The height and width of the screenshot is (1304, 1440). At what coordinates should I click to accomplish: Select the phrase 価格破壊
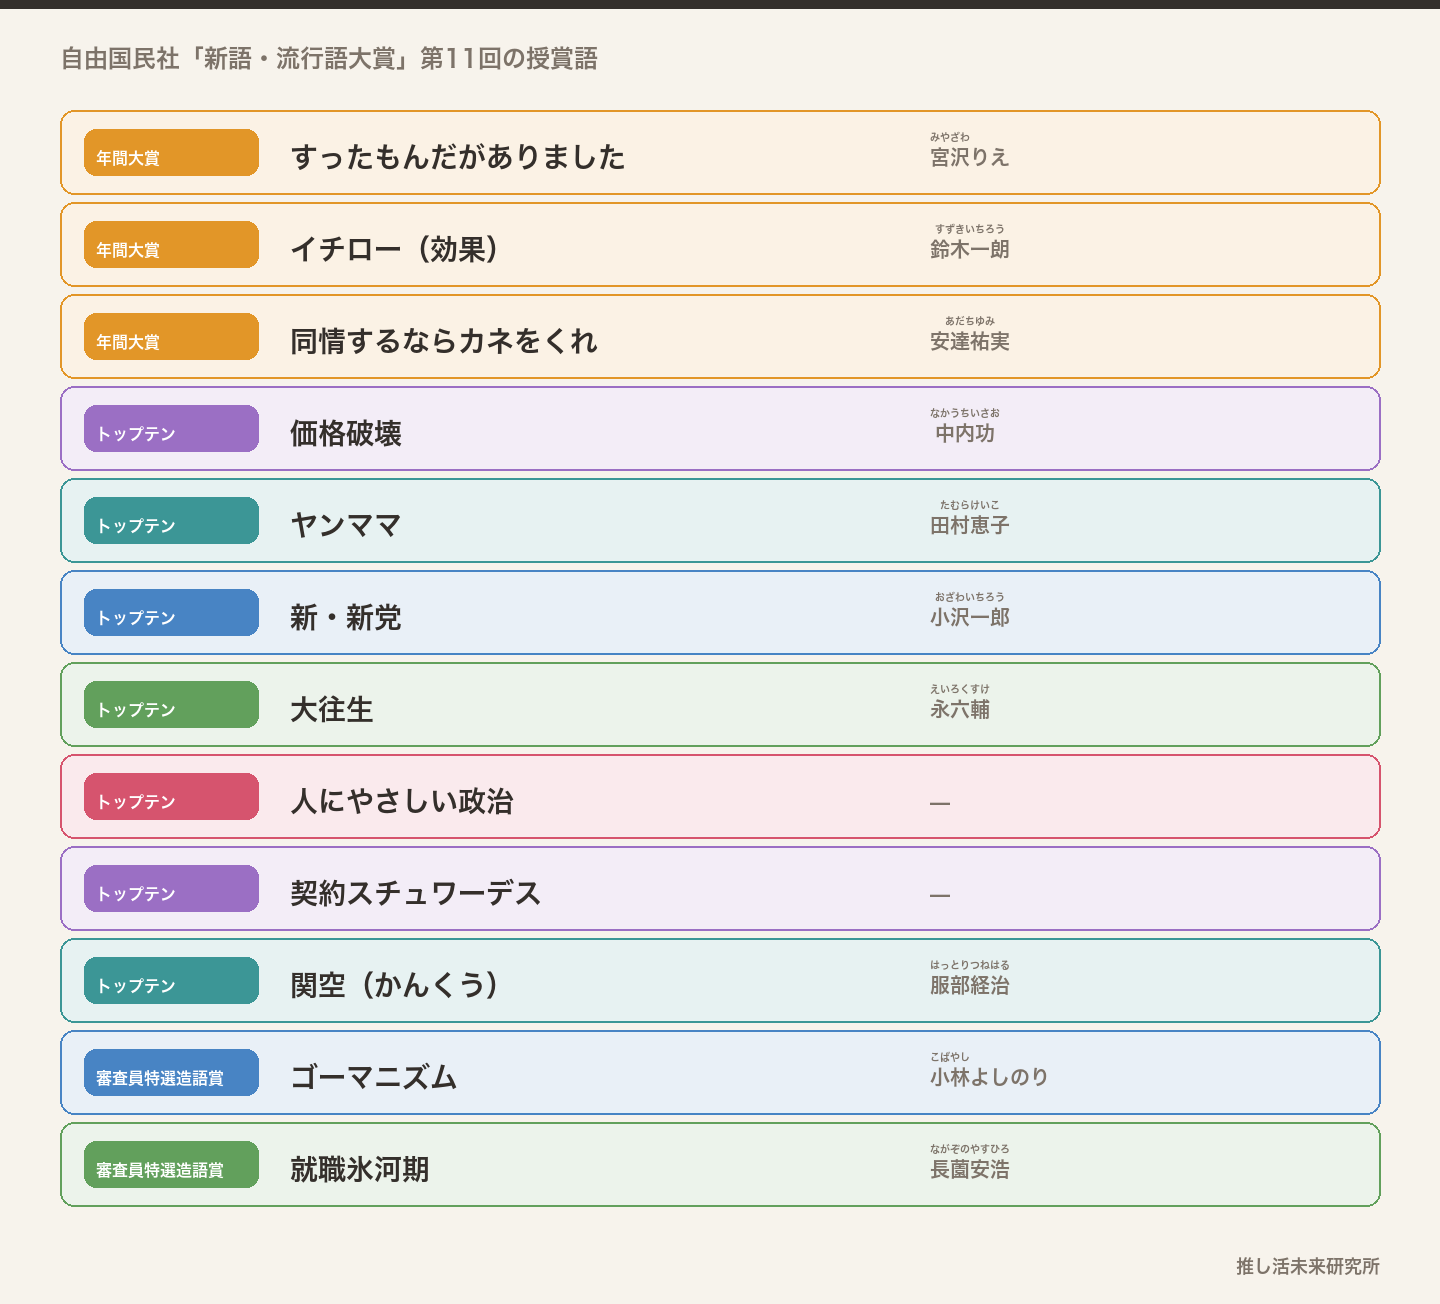click(x=346, y=433)
